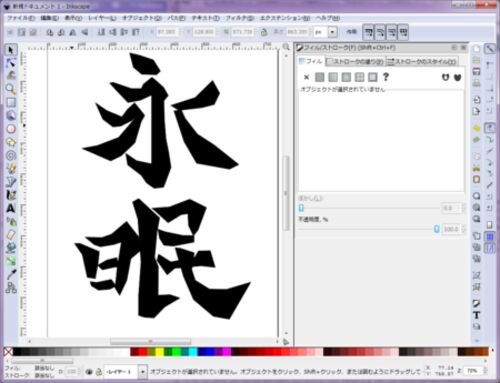Click the unset paint question mark
Viewport: 500px width, 383px height.
pos(386,77)
